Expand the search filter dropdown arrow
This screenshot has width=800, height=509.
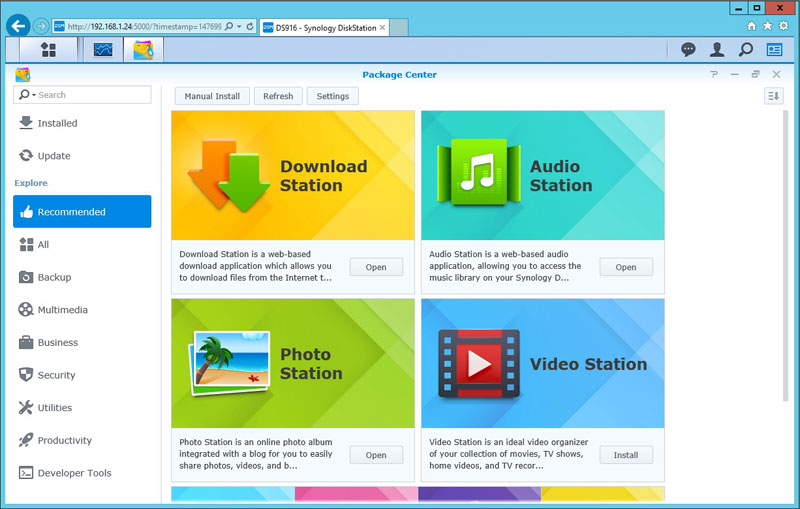(34, 95)
